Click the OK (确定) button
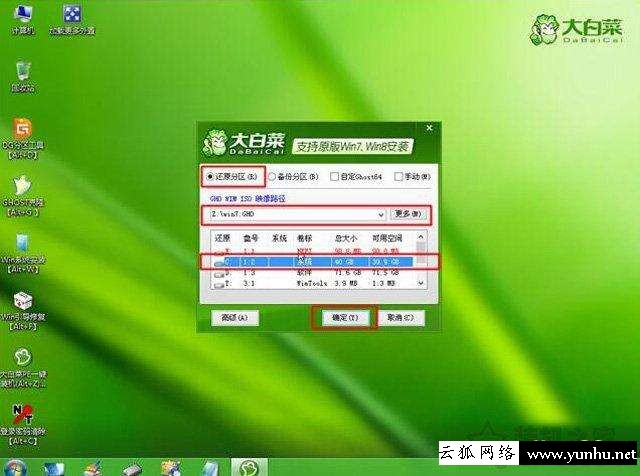 345,318
